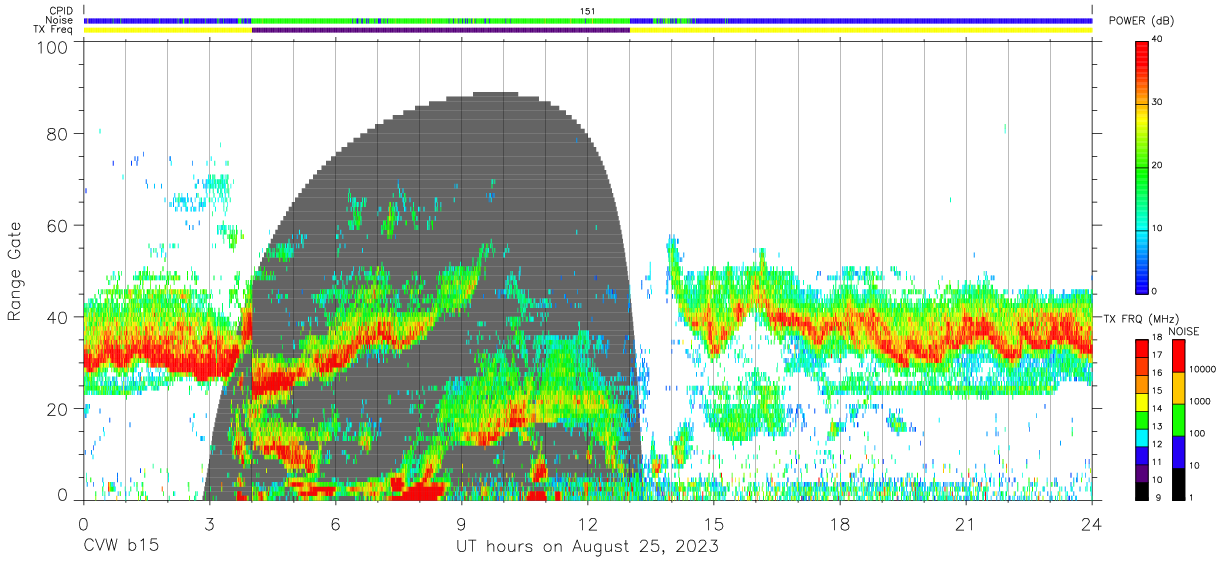The image size is (1228, 567).
Task: Click the 11 value on TX frequency legend
Action: click(x=1155, y=461)
